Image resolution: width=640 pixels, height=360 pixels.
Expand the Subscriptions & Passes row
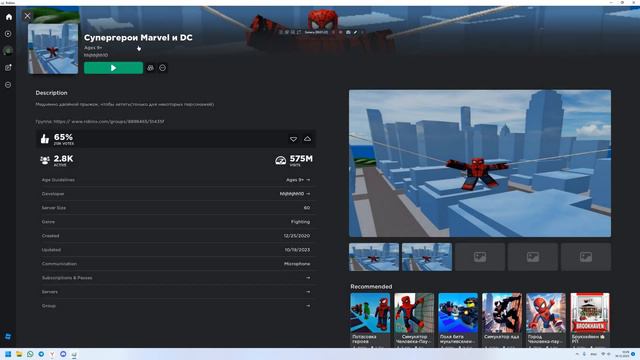(176, 278)
